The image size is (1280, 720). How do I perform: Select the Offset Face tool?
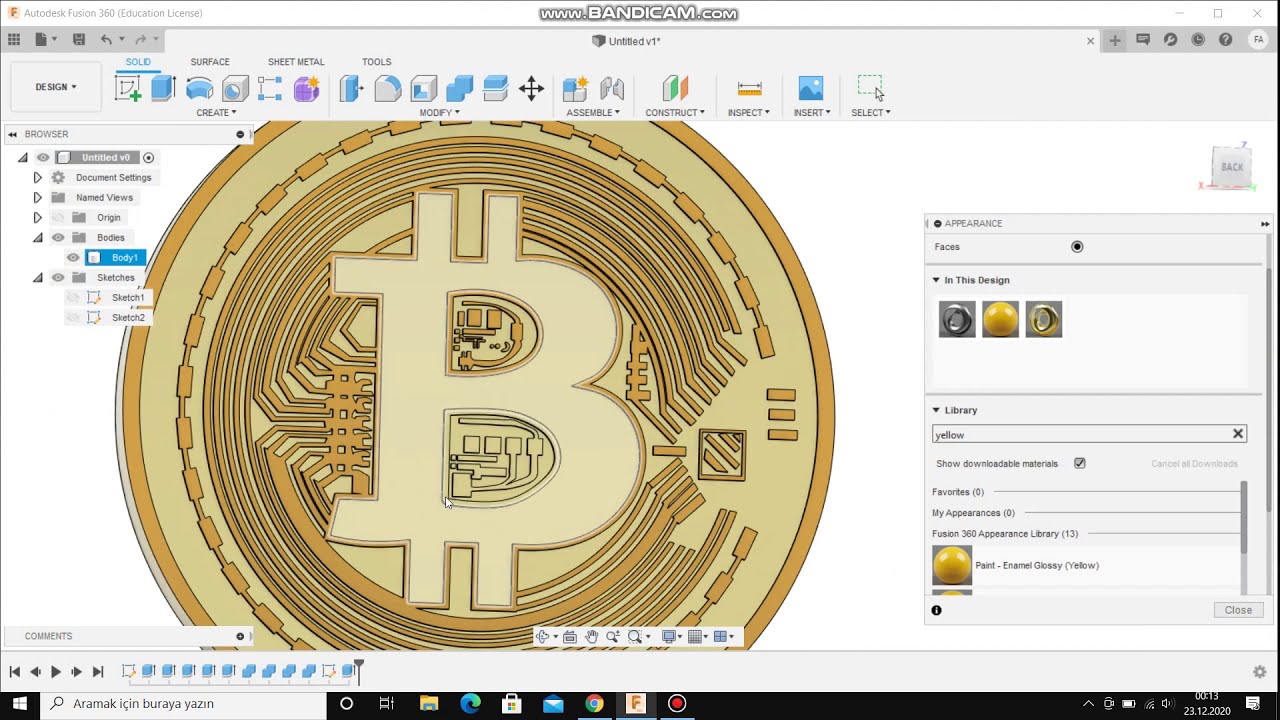click(x=495, y=88)
